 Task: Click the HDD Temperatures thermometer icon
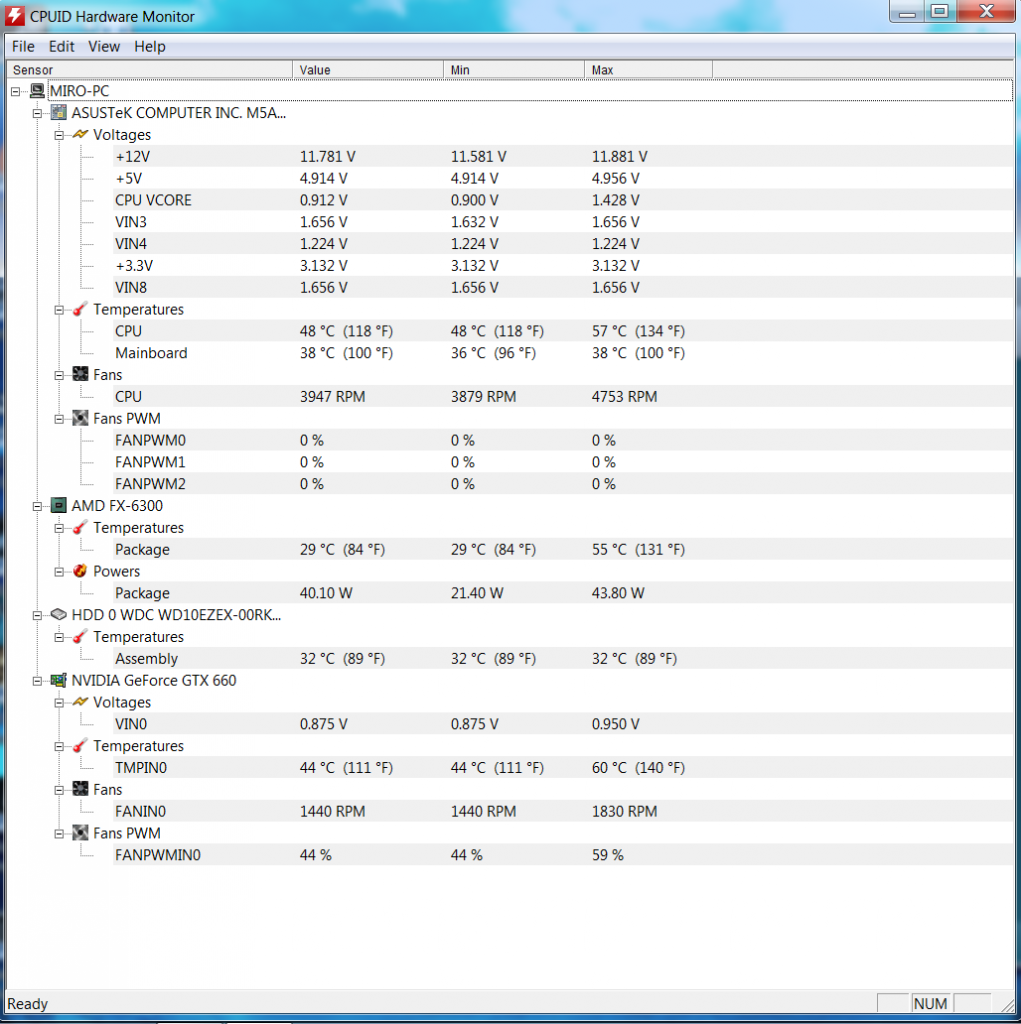(x=80, y=636)
